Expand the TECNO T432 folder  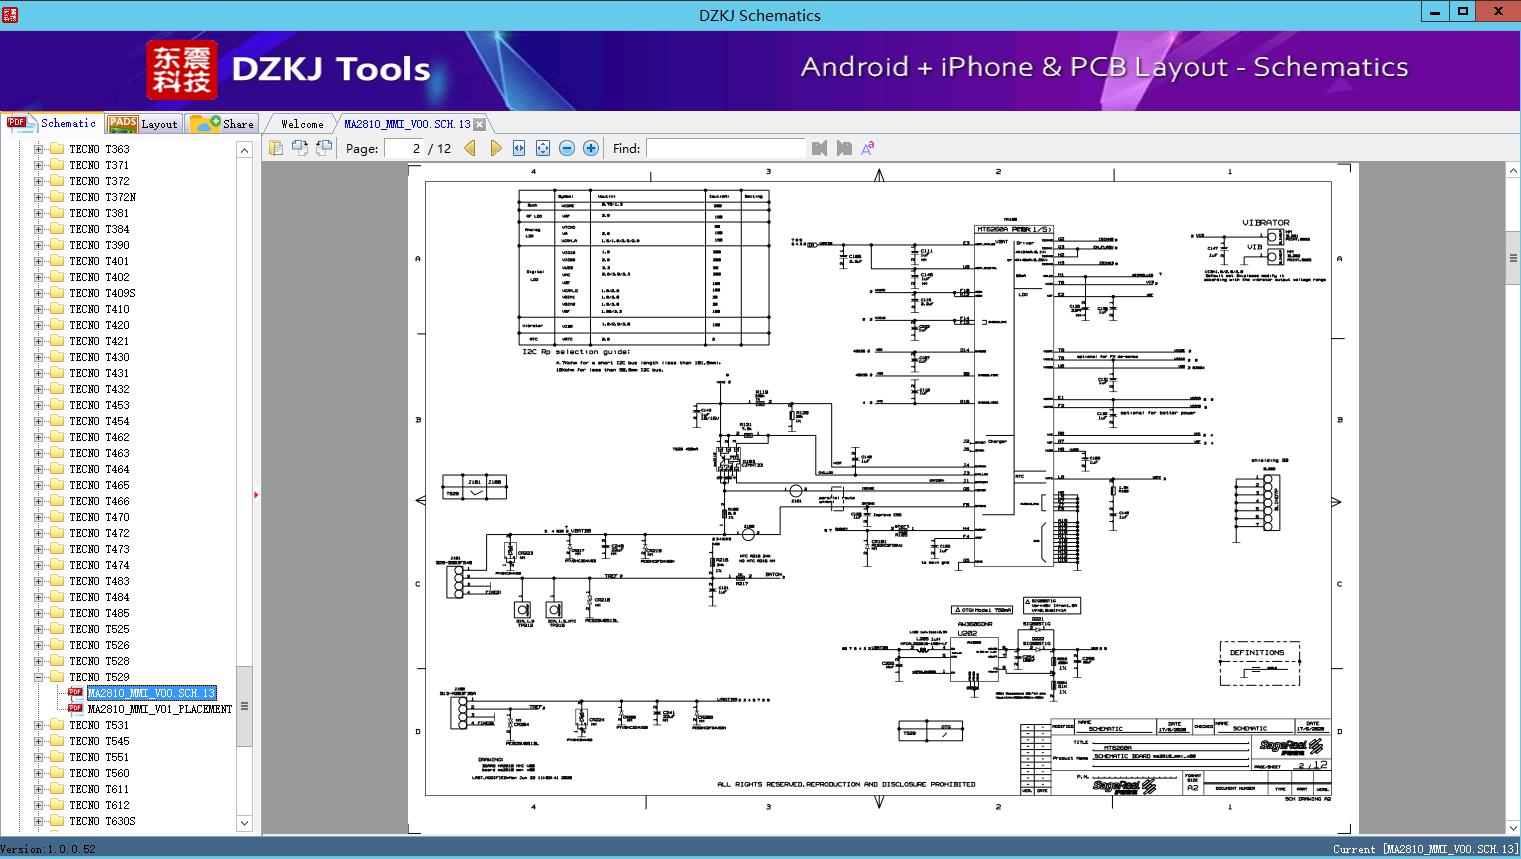39,389
